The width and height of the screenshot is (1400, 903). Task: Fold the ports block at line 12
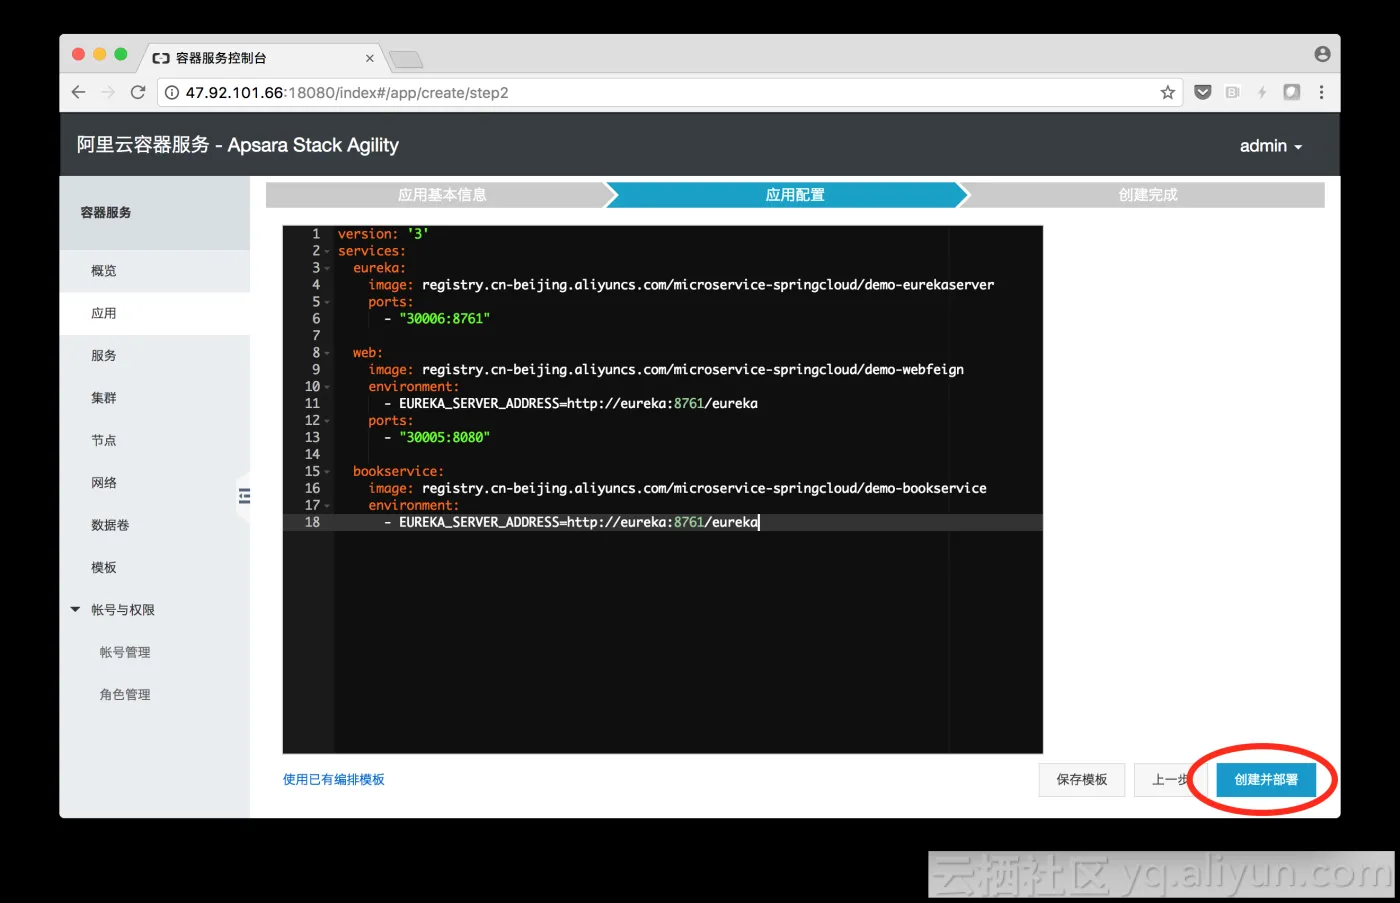[x=327, y=421]
